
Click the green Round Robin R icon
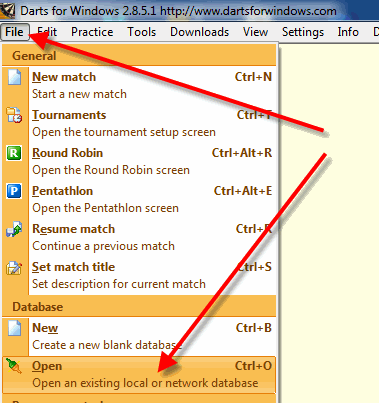(14, 153)
